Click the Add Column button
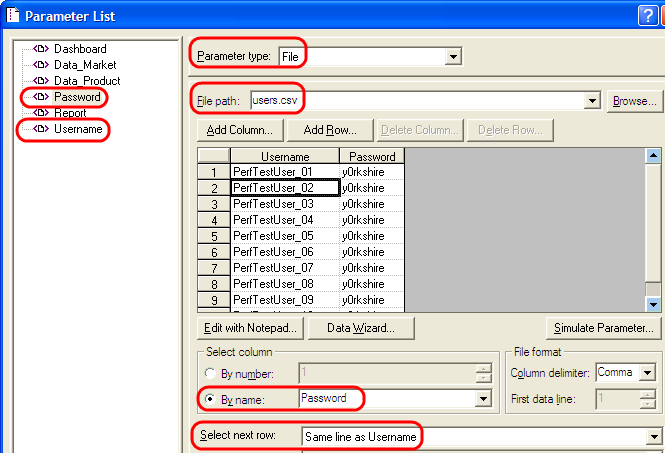Image resolution: width=665 pixels, height=453 pixels. (x=239, y=130)
